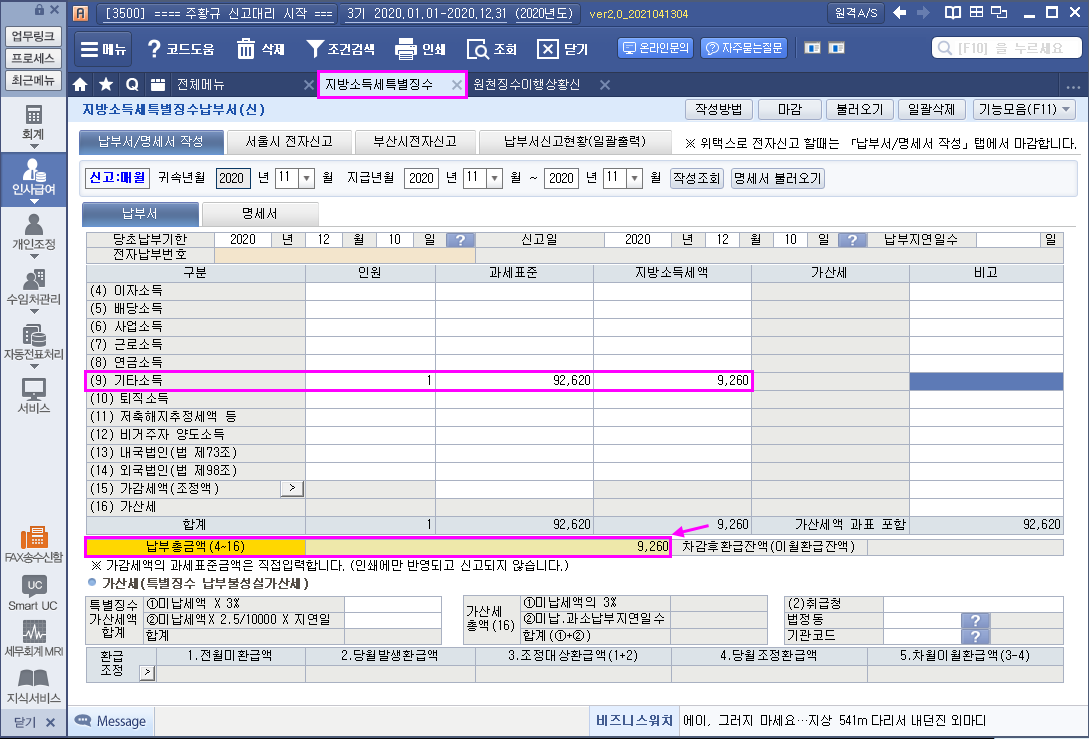The width and height of the screenshot is (1089, 739).
Task: Click the help icon for 기관코드
Action: click(x=975, y=636)
